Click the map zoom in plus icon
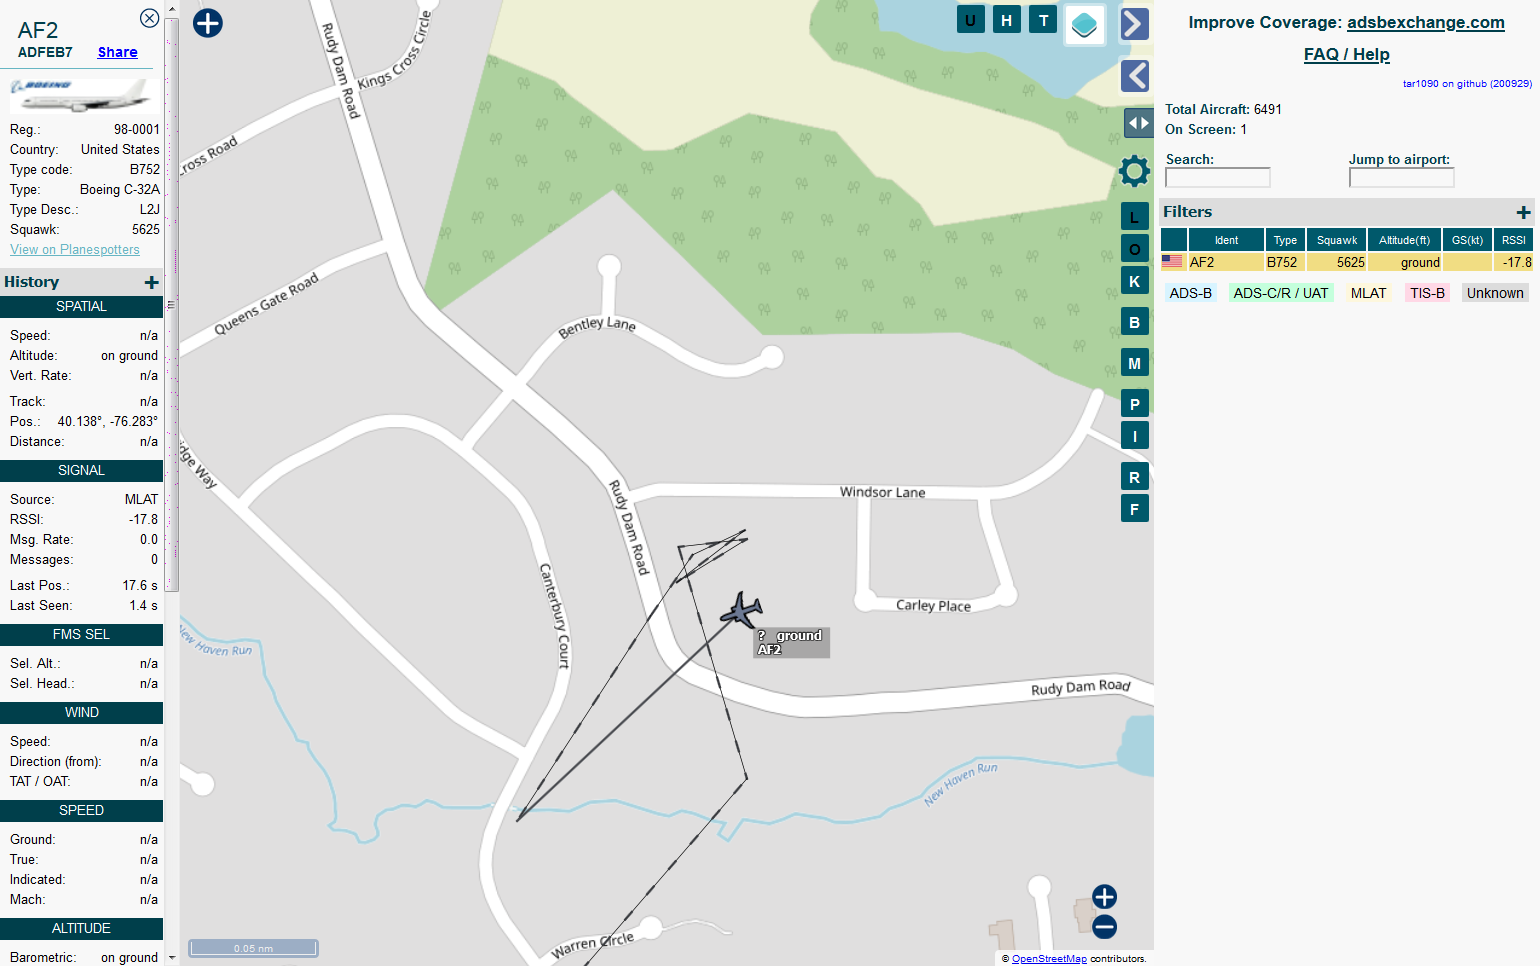The image size is (1540, 966). click(x=1104, y=896)
